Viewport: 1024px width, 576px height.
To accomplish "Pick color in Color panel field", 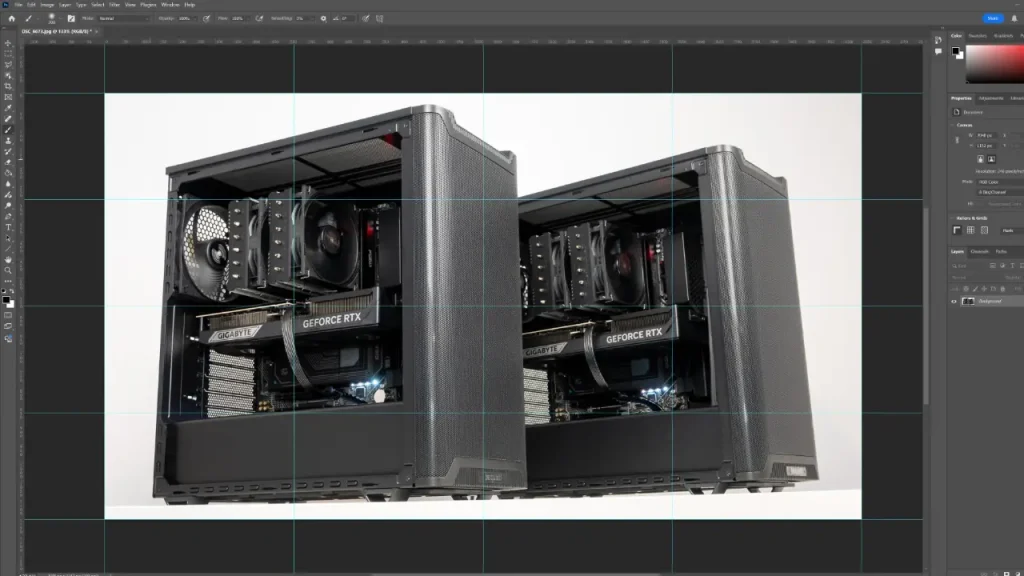I will (995, 64).
